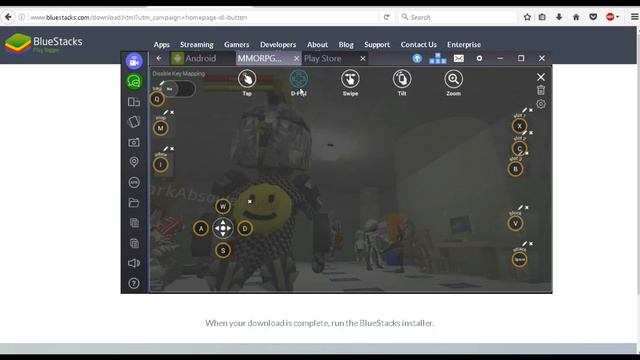Switch to the Play Store tab
This screenshot has height=360, width=640.
click(335, 58)
